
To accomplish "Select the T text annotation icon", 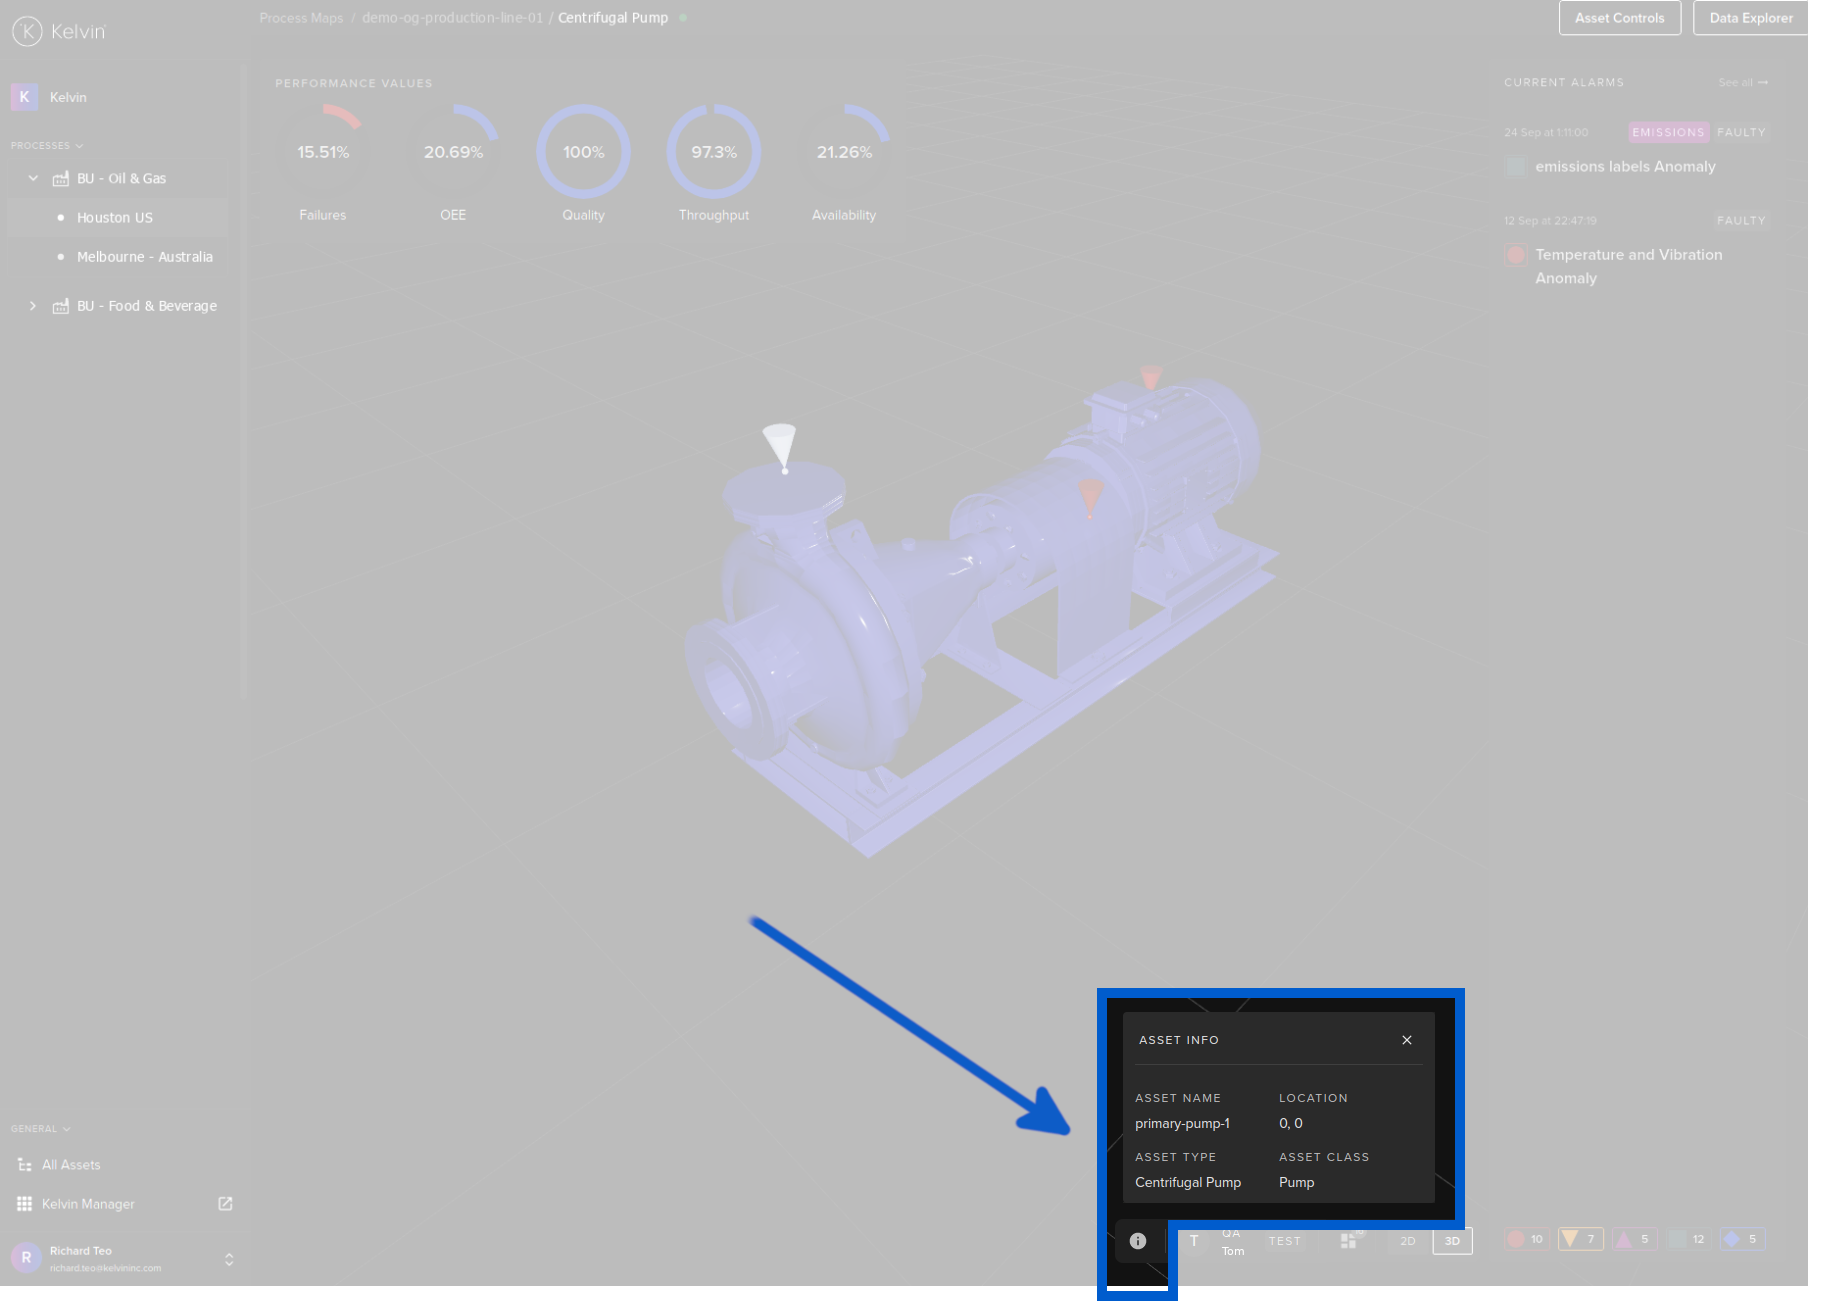I will [x=1194, y=1241].
